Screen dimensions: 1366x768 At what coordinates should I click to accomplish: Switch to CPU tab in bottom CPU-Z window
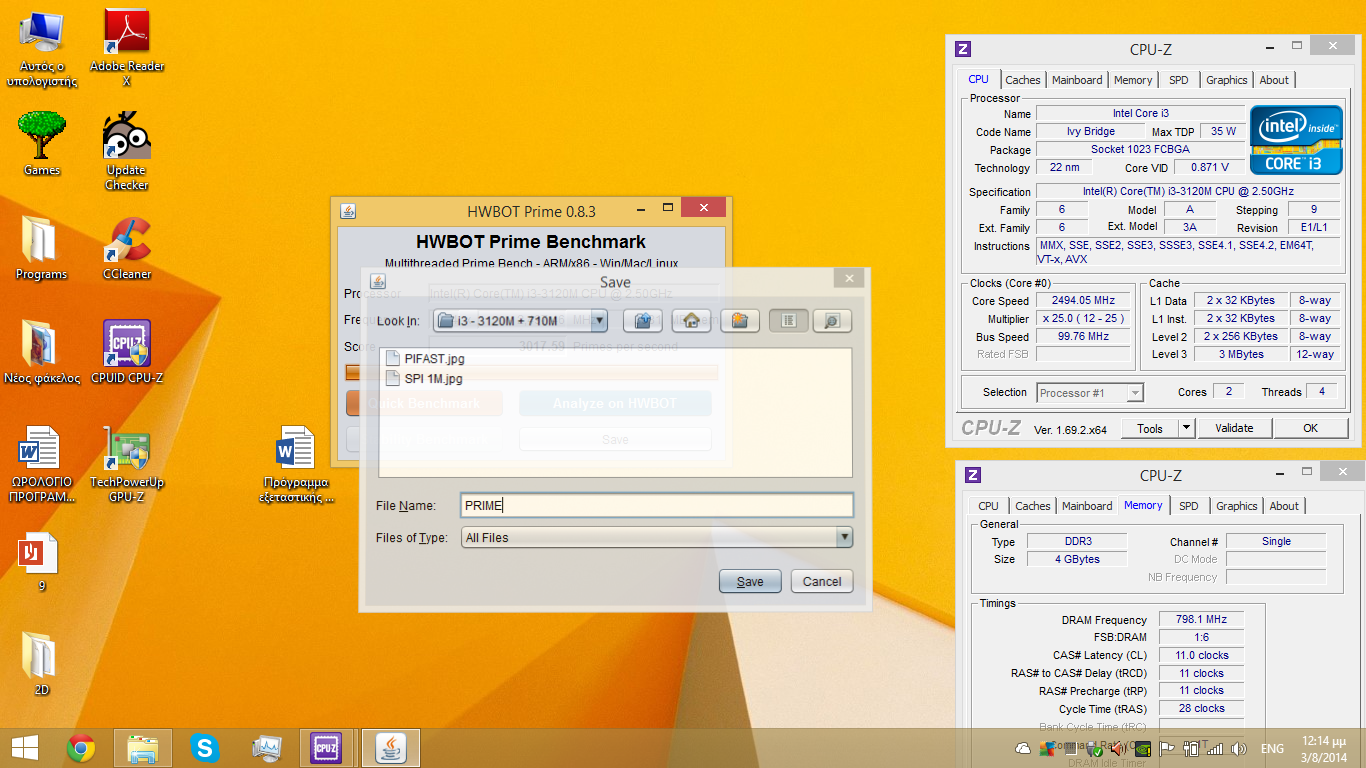point(988,506)
